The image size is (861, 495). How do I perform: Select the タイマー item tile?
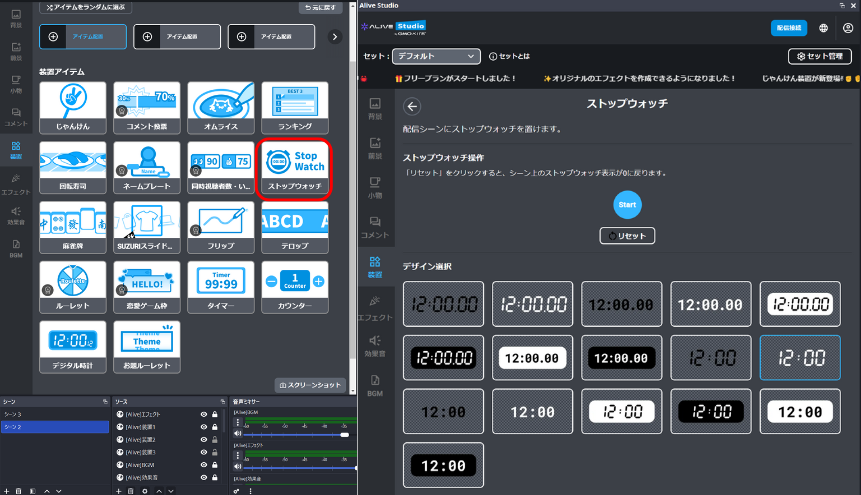220,284
